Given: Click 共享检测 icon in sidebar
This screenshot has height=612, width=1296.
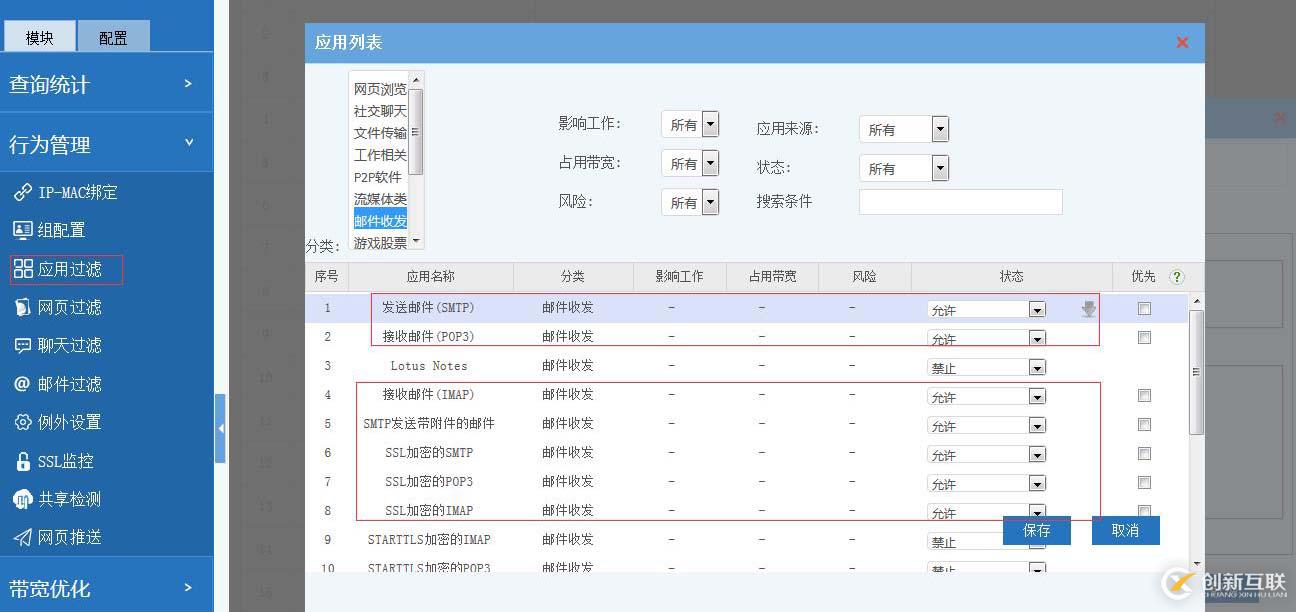Looking at the screenshot, I should tap(22, 499).
